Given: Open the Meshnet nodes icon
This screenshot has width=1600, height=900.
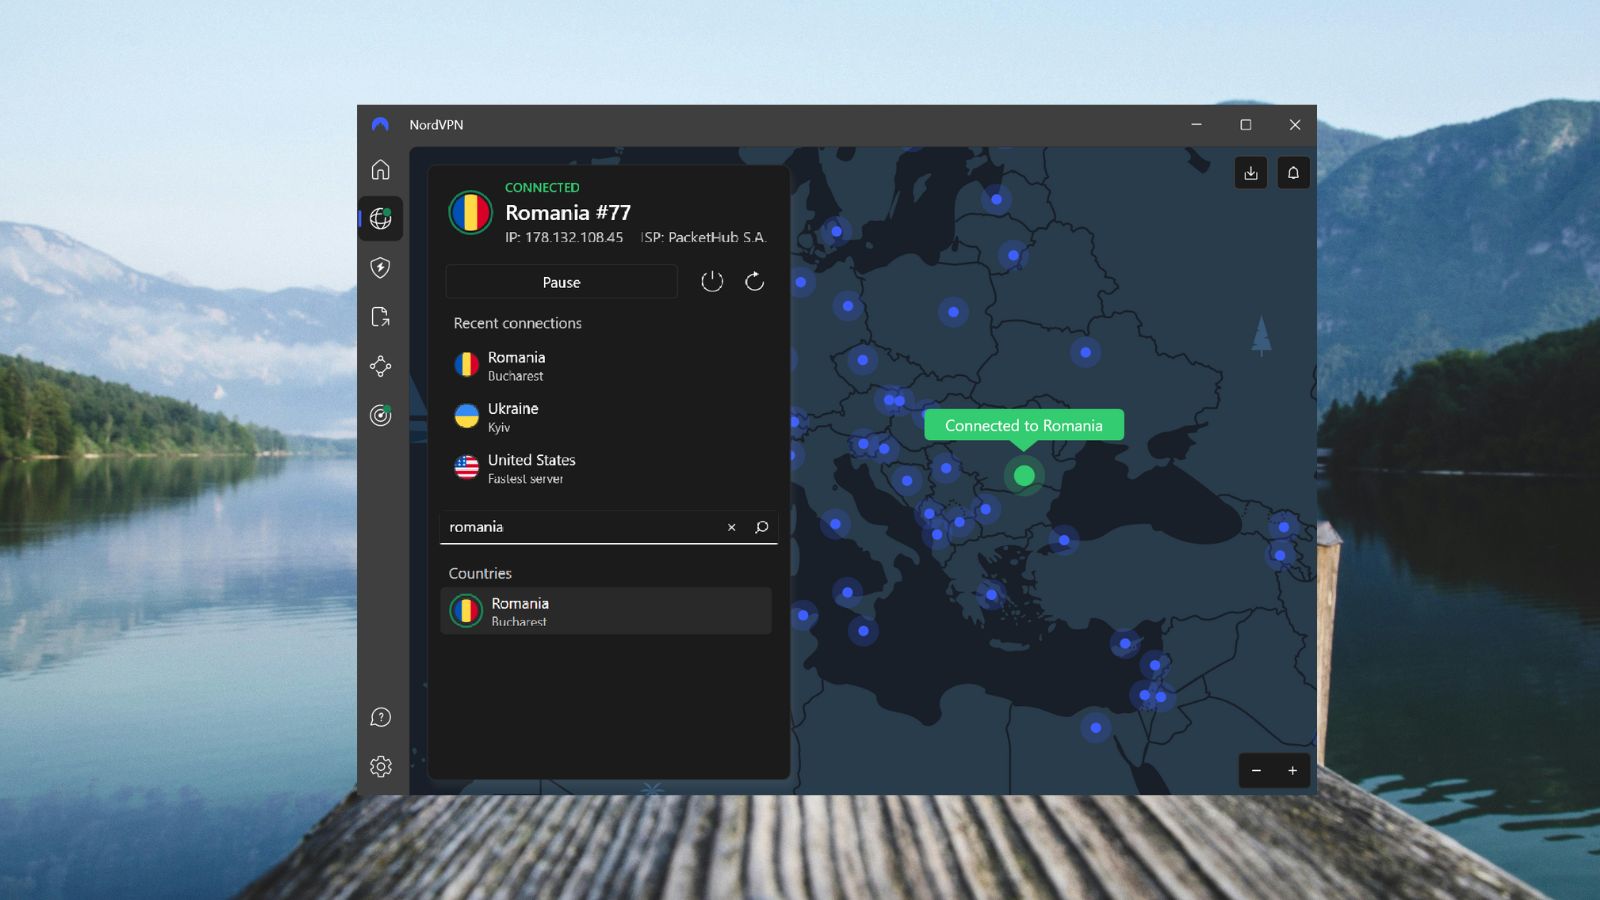Looking at the screenshot, I should click(x=381, y=366).
